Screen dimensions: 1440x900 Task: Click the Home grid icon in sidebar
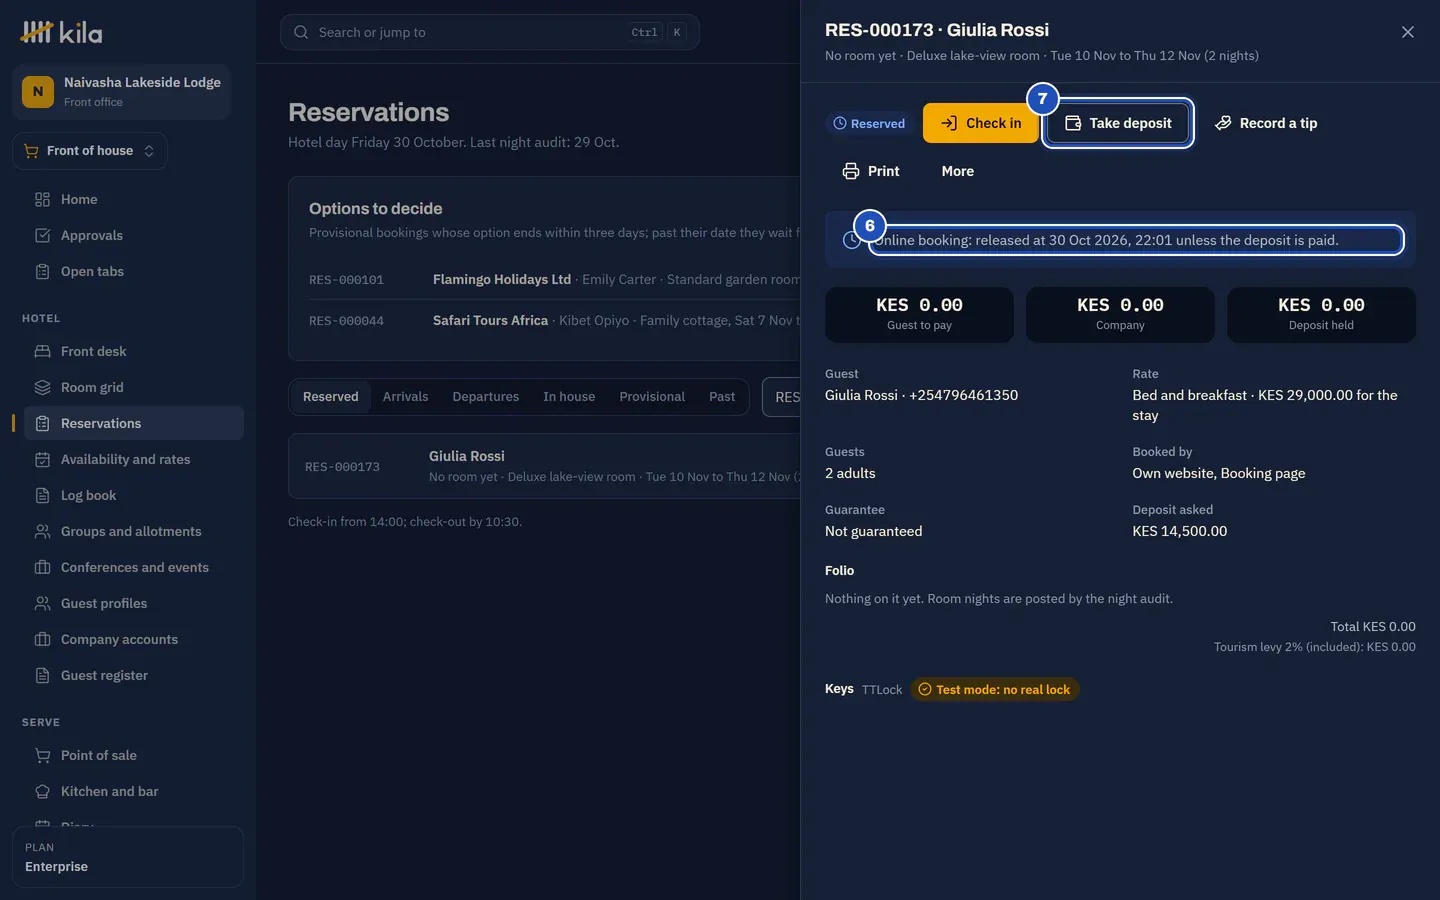[42, 199]
